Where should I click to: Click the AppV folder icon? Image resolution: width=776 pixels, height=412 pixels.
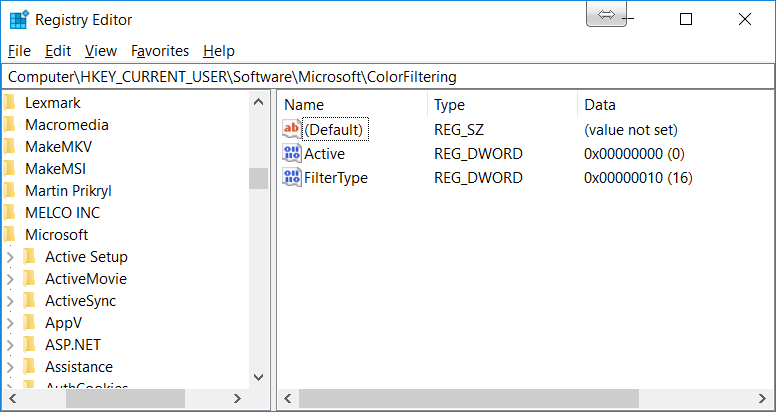point(30,323)
